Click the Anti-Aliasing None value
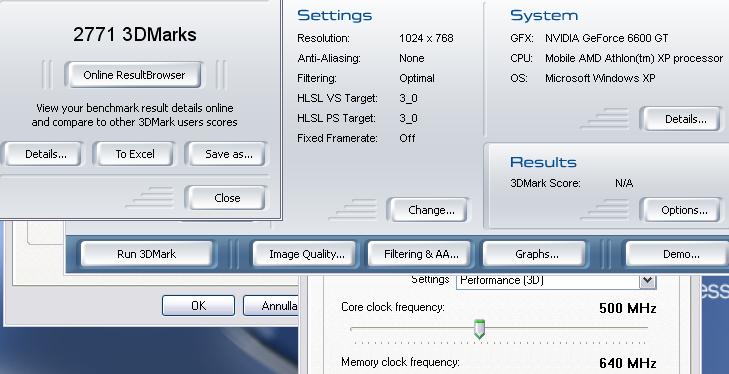 (x=411, y=58)
